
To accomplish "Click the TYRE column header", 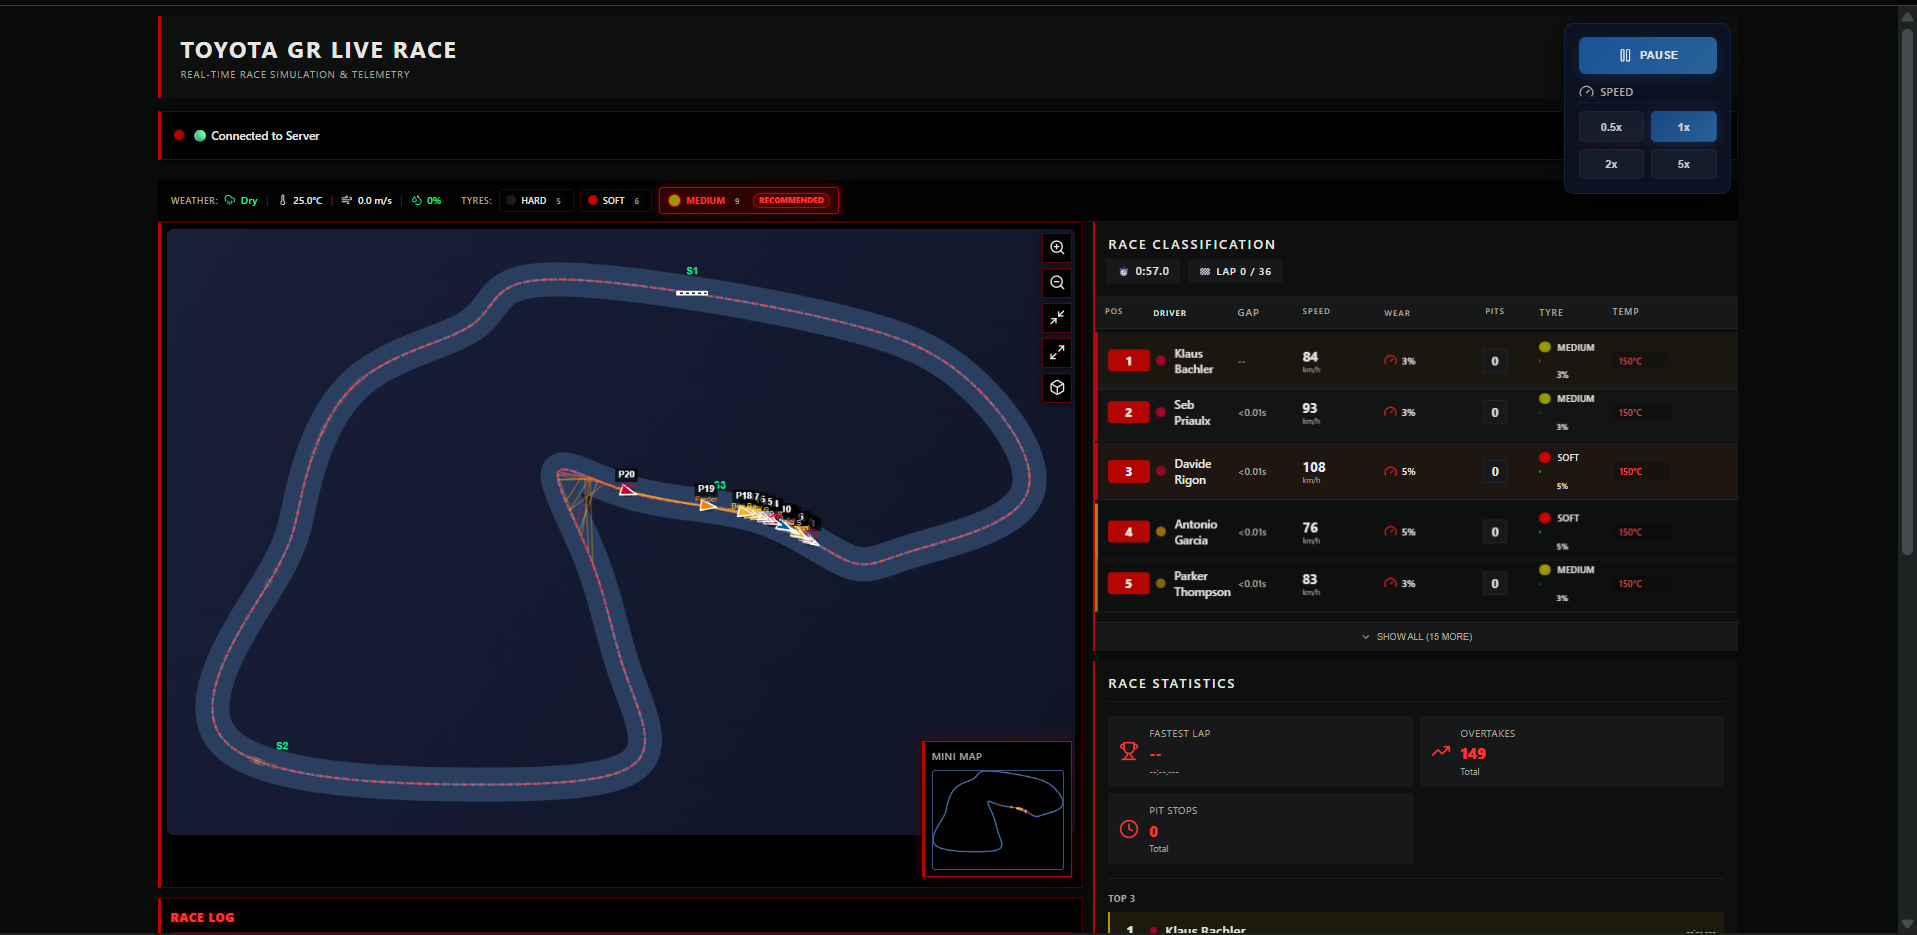I will click(1551, 313).
